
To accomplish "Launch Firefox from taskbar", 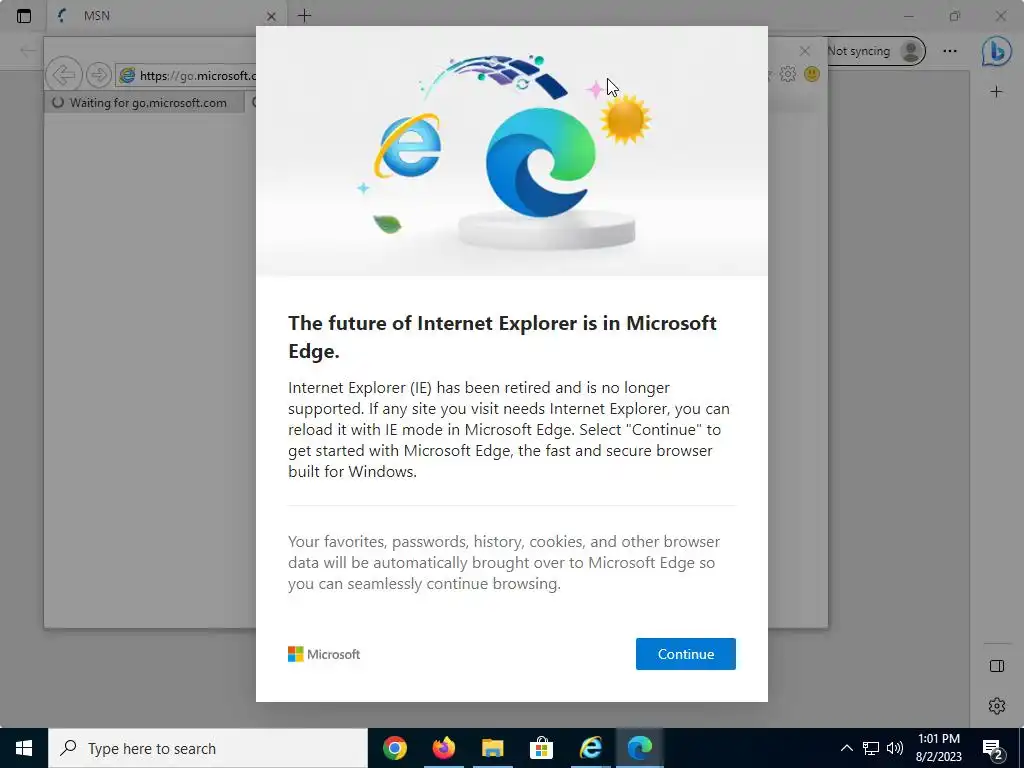I will click(443, 748).
